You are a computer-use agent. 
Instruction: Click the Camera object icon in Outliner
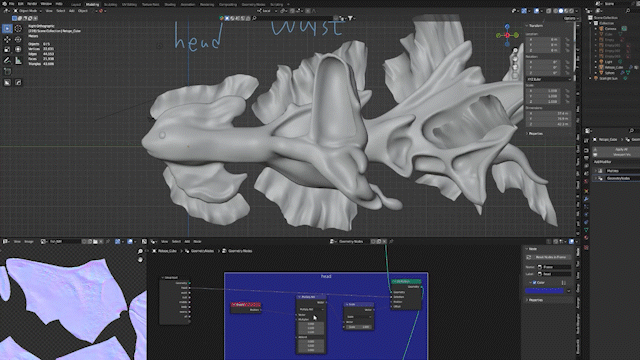click(601, 29)
